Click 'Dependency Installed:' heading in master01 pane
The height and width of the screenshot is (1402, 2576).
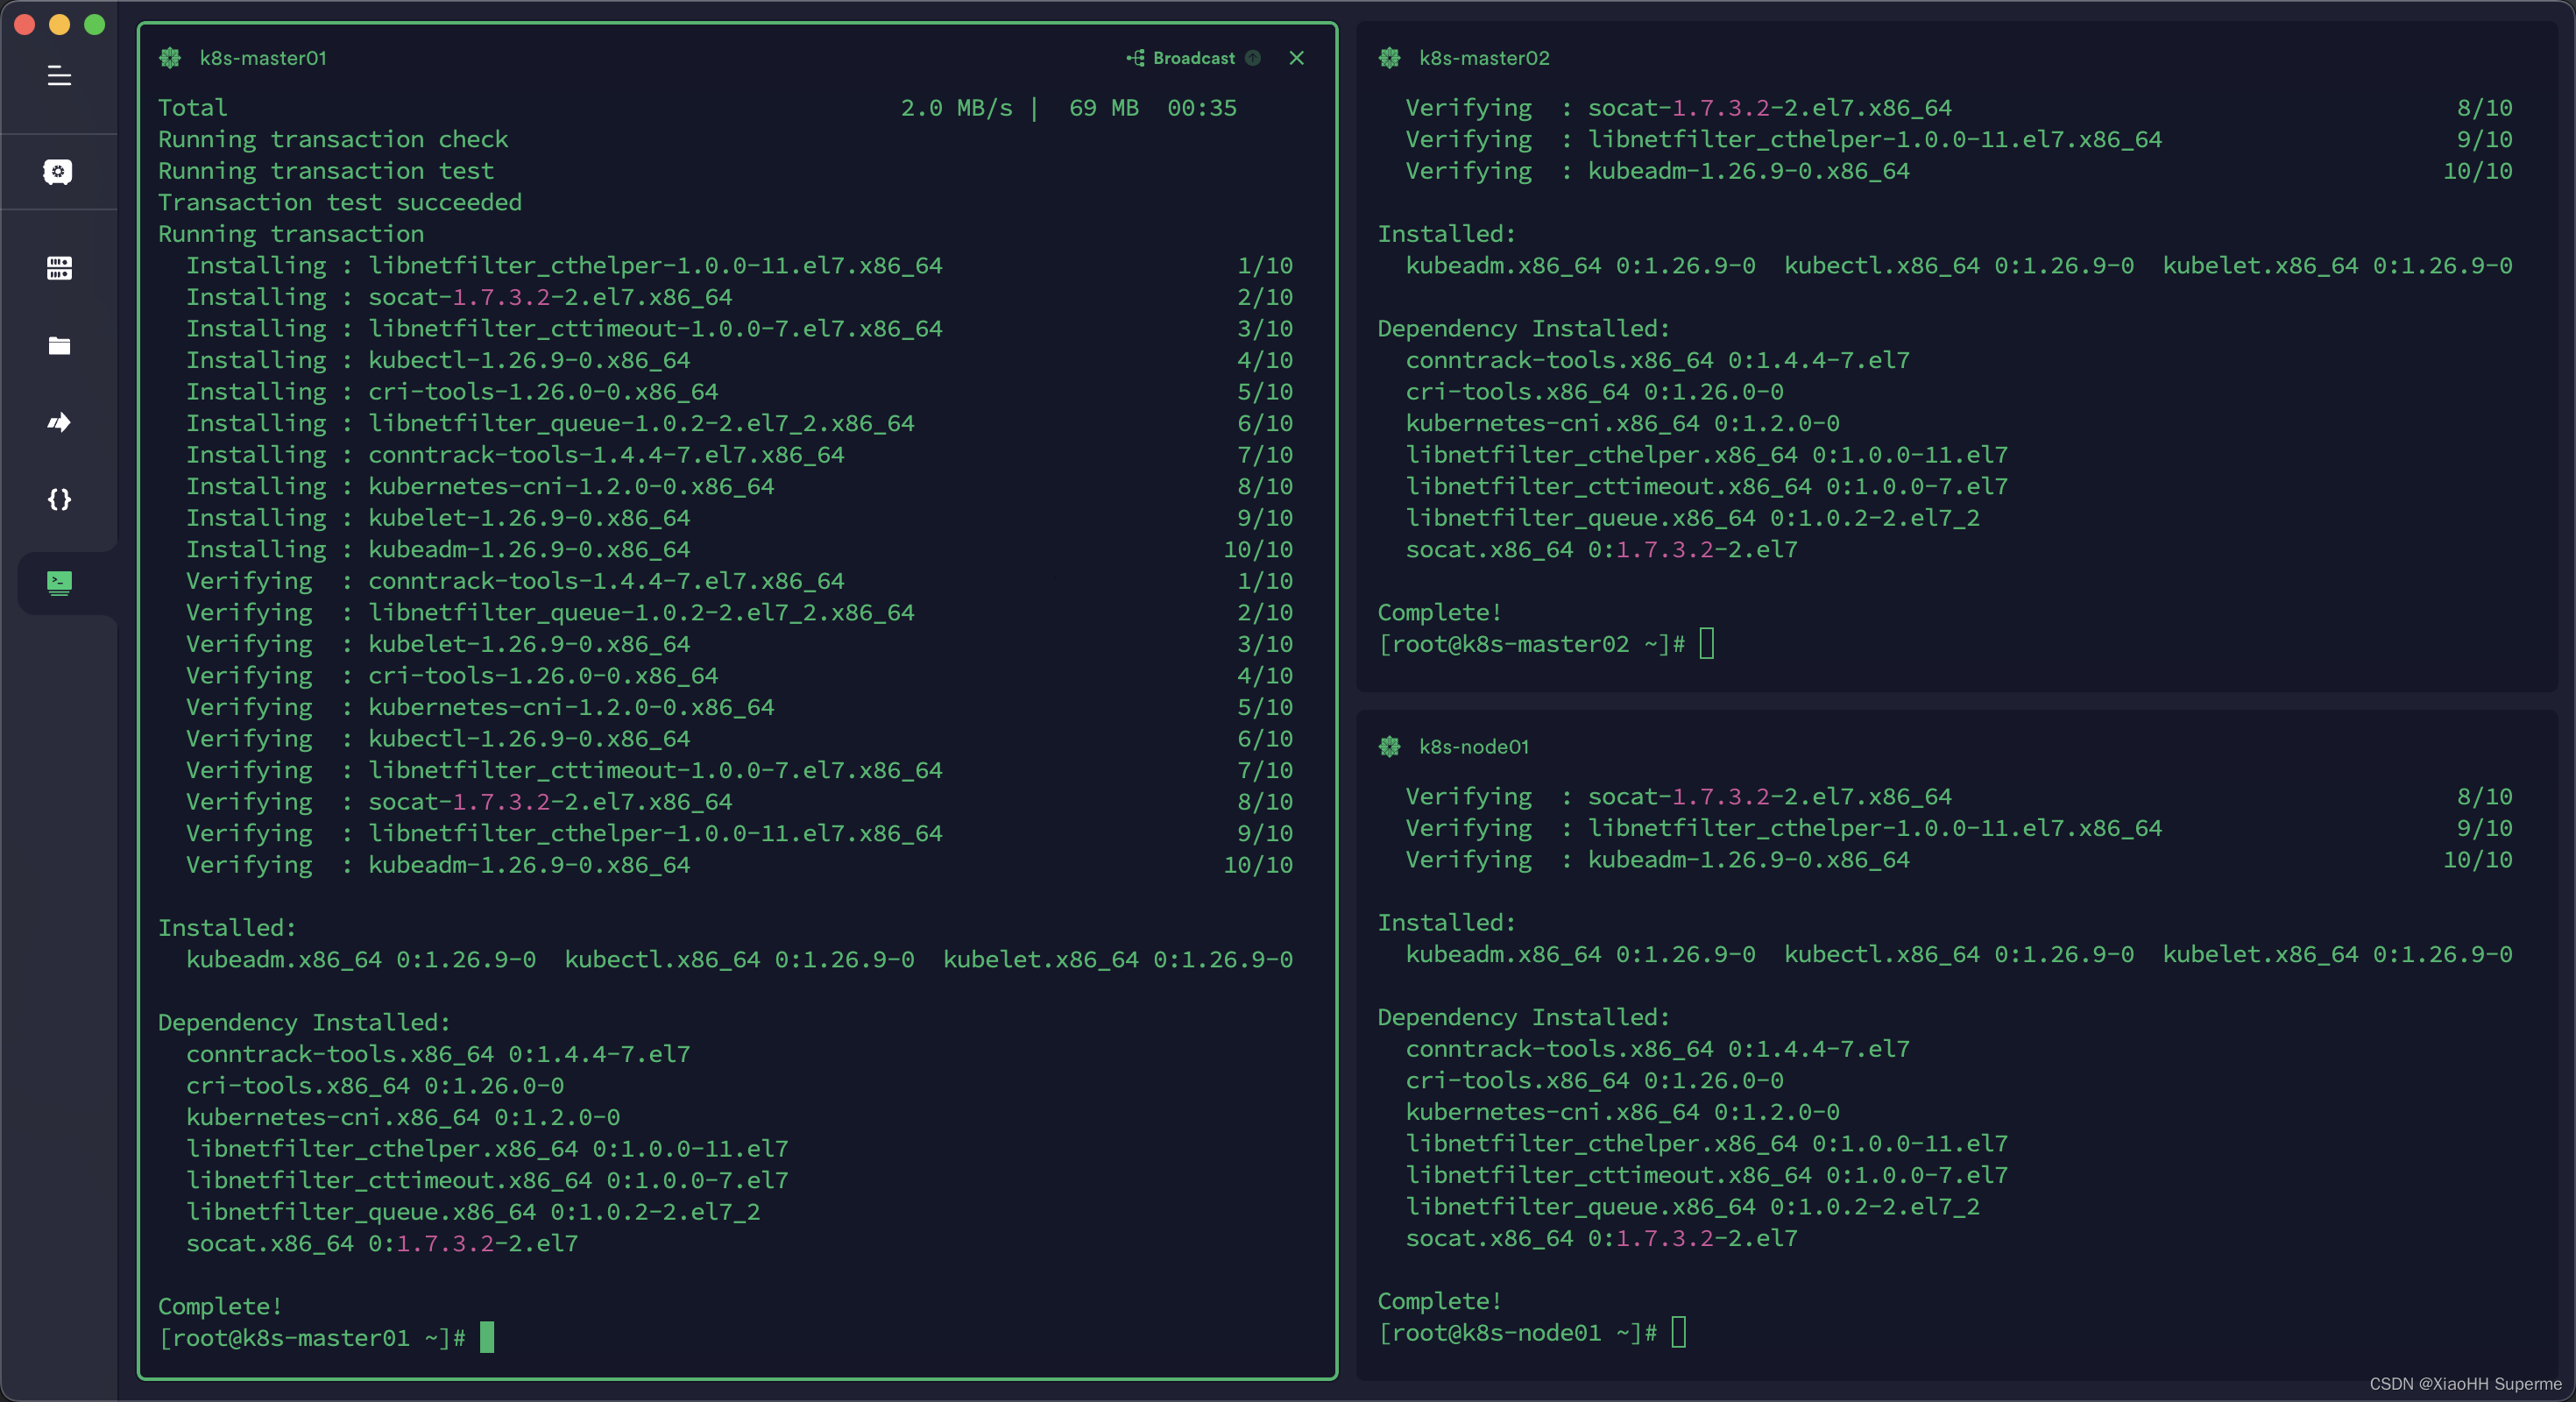[304, 1022]
